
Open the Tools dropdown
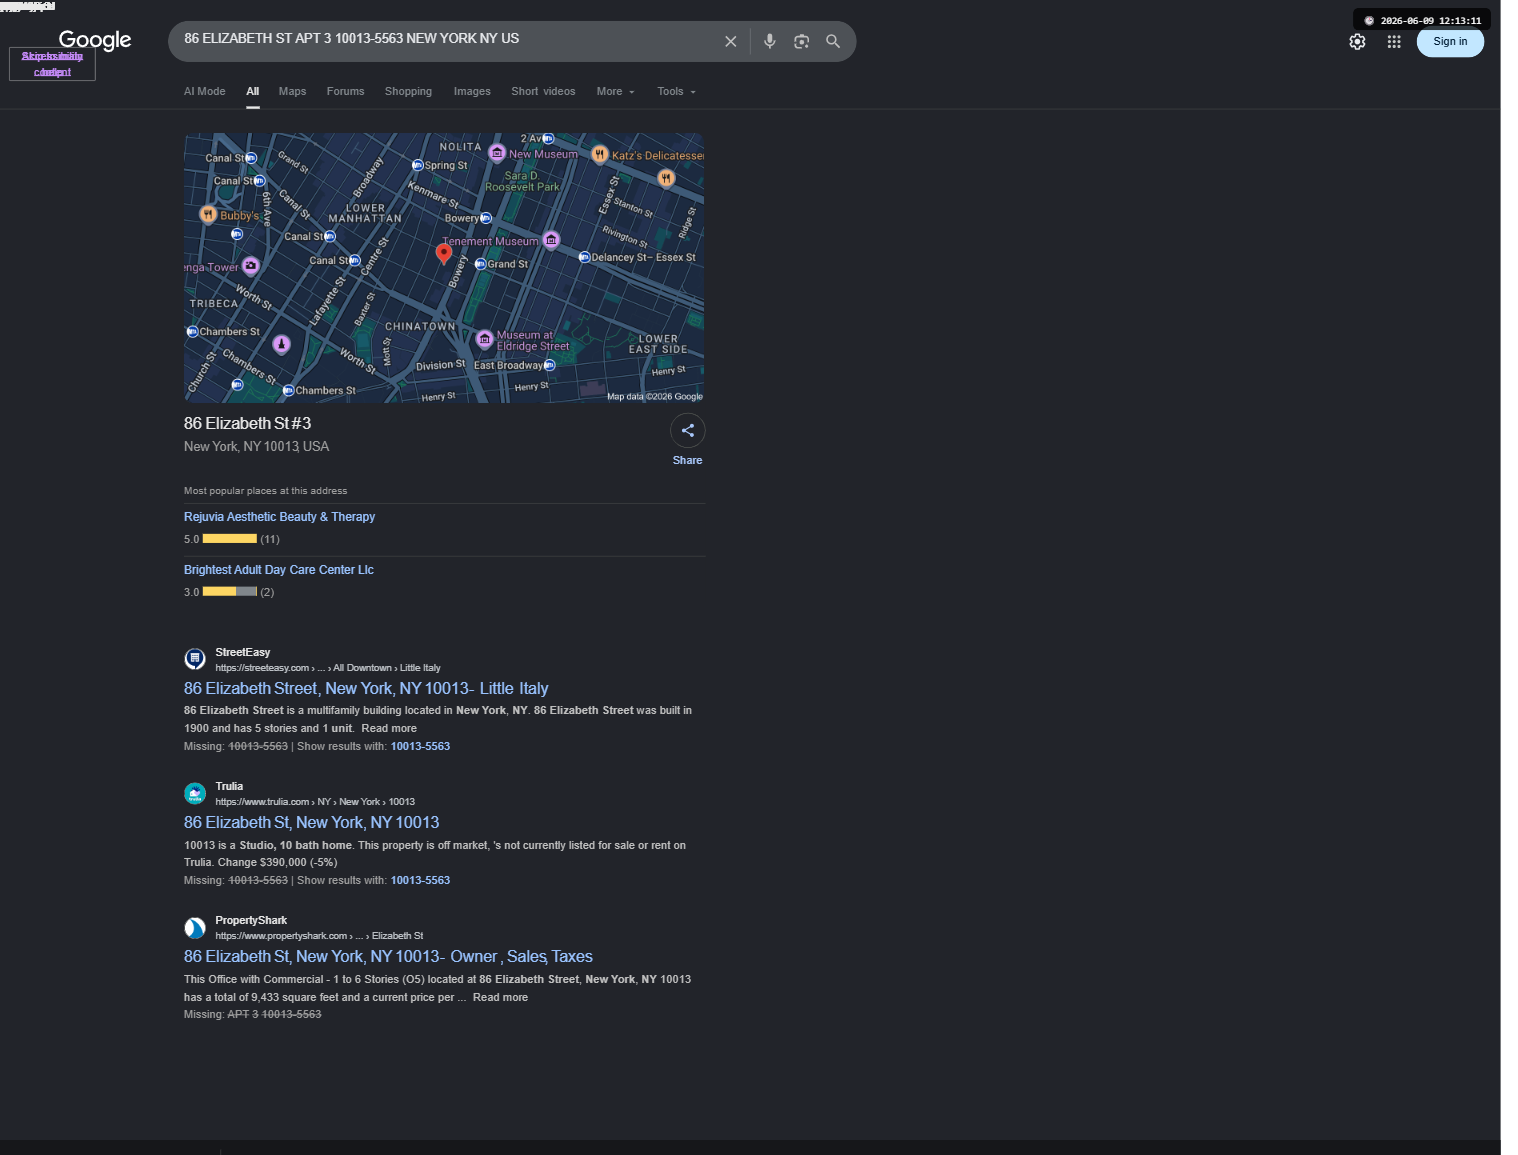coord(677,91)
